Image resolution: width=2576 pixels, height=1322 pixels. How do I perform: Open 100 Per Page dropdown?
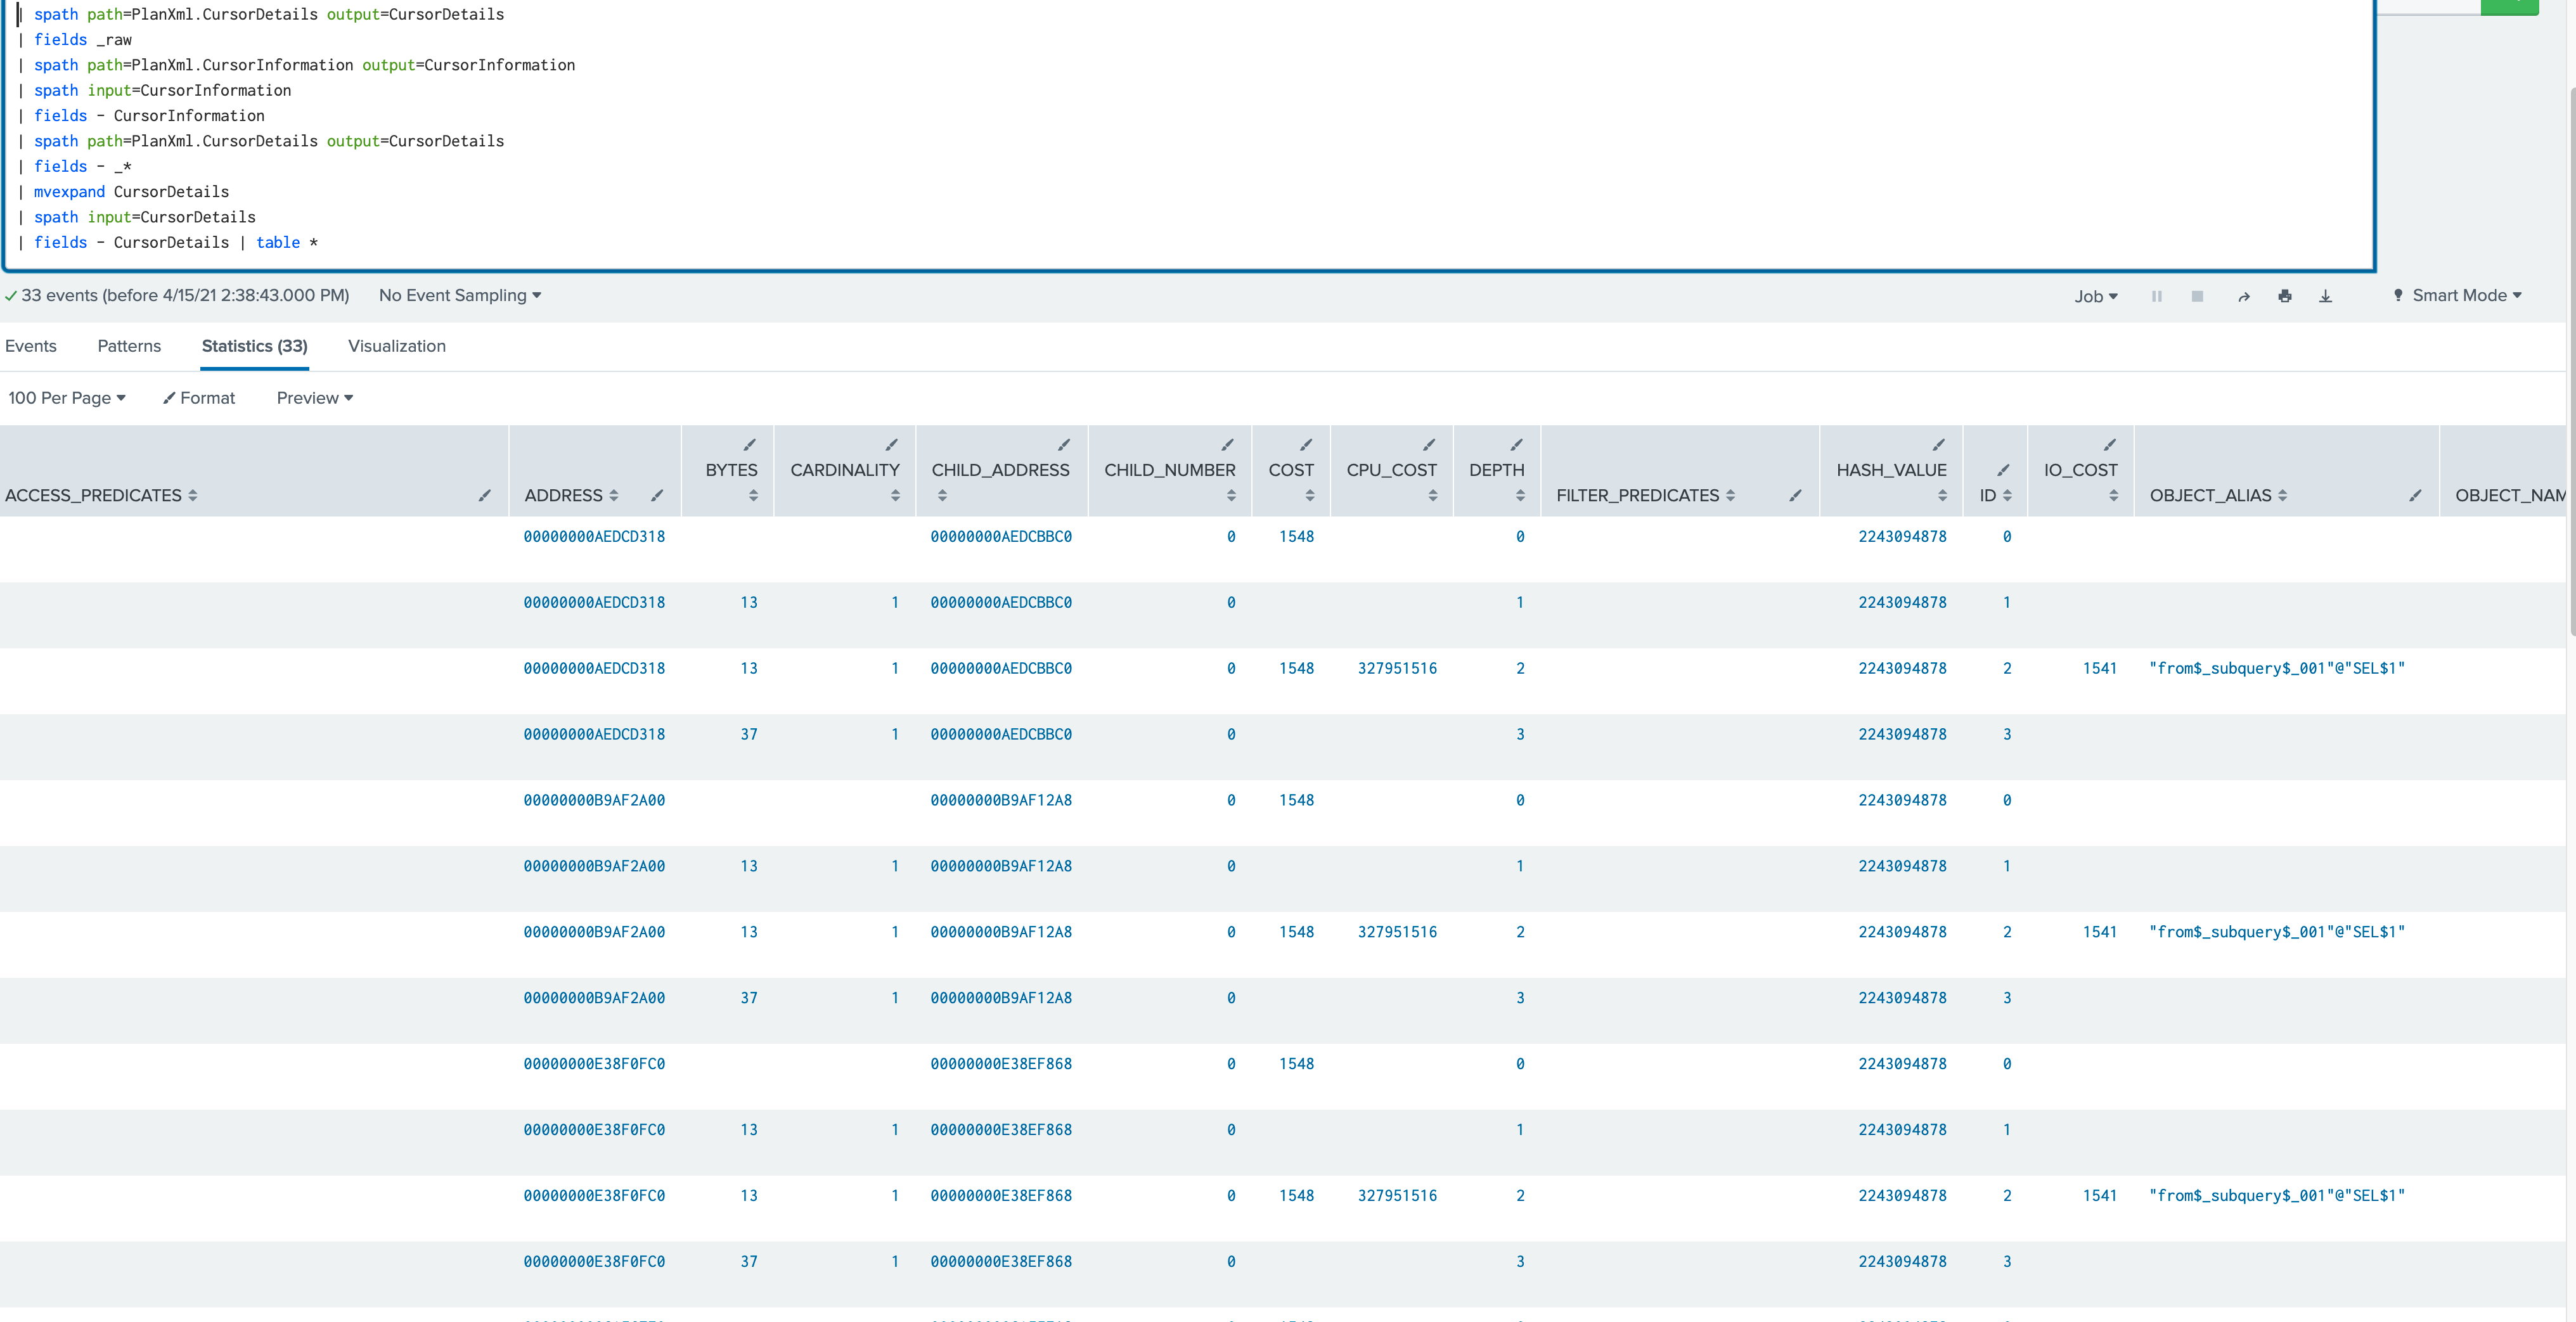[x=66, y=398]
